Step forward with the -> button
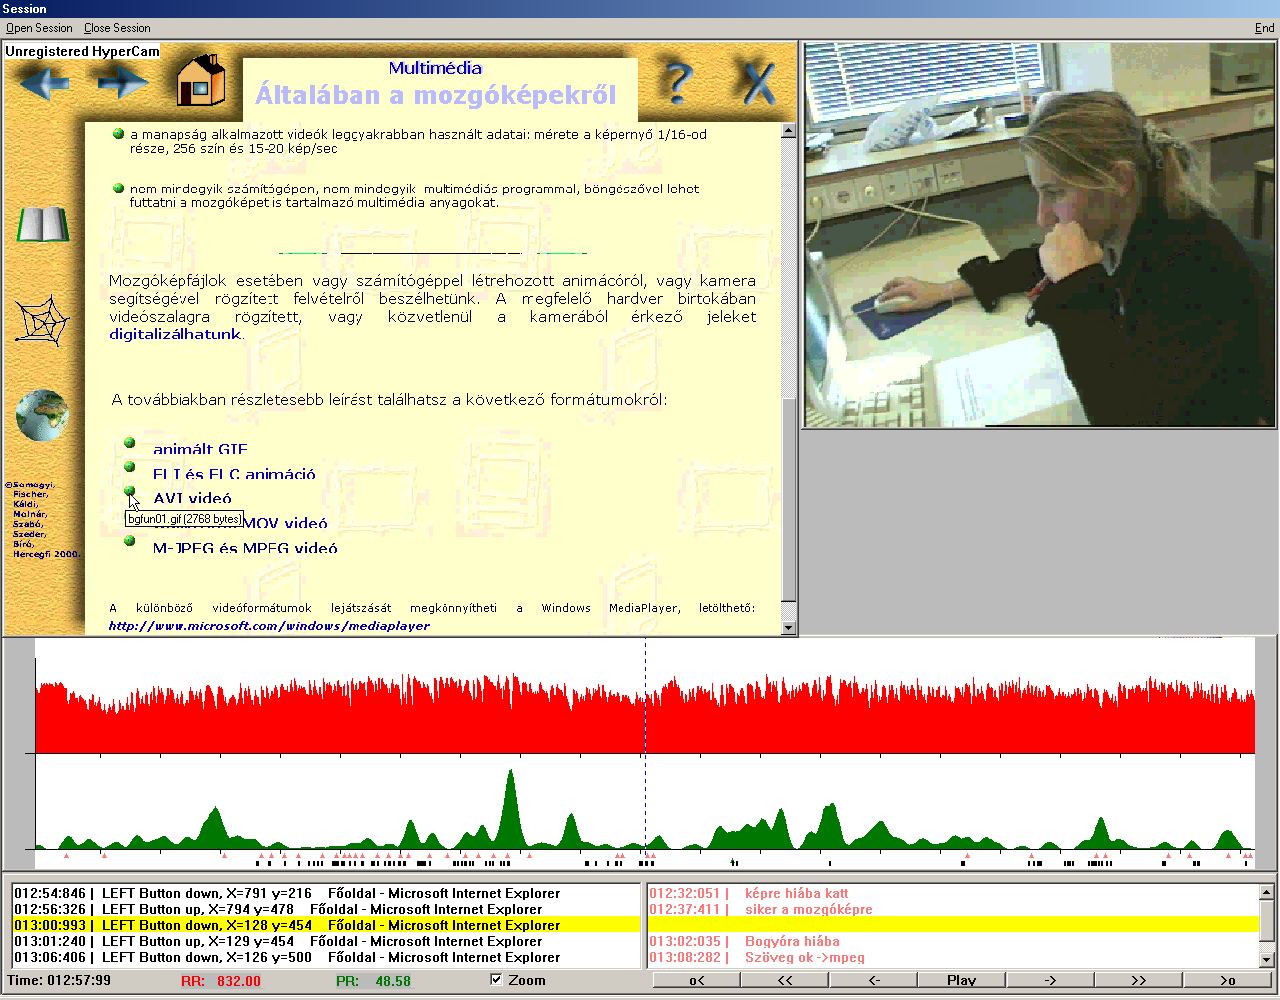 (1050, 980)
